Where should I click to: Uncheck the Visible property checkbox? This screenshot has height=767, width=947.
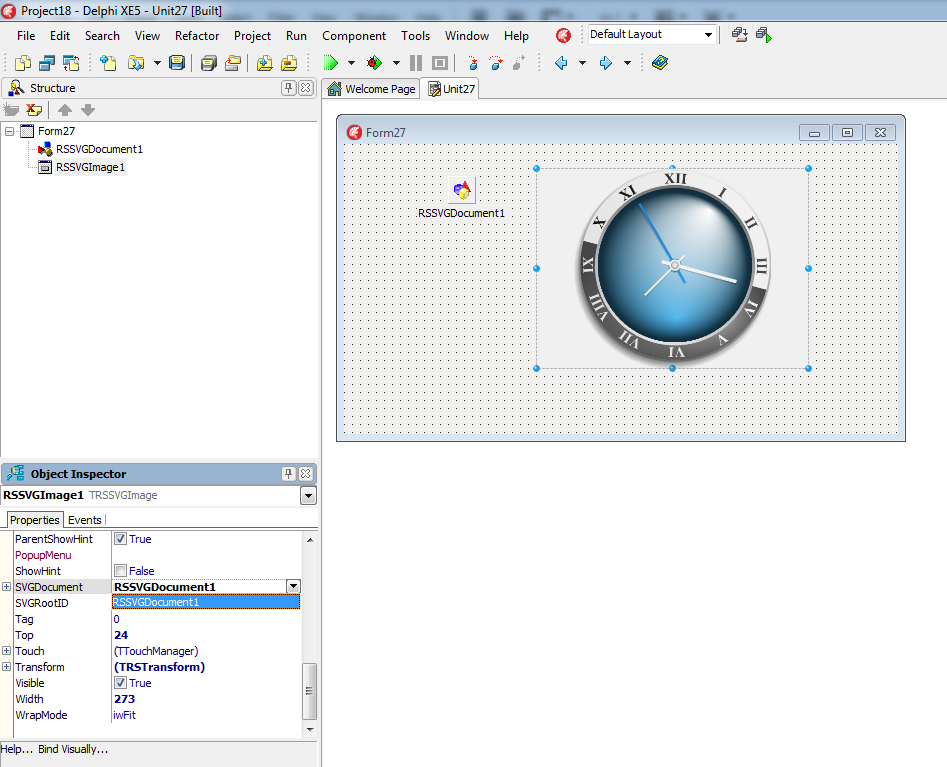120,683
